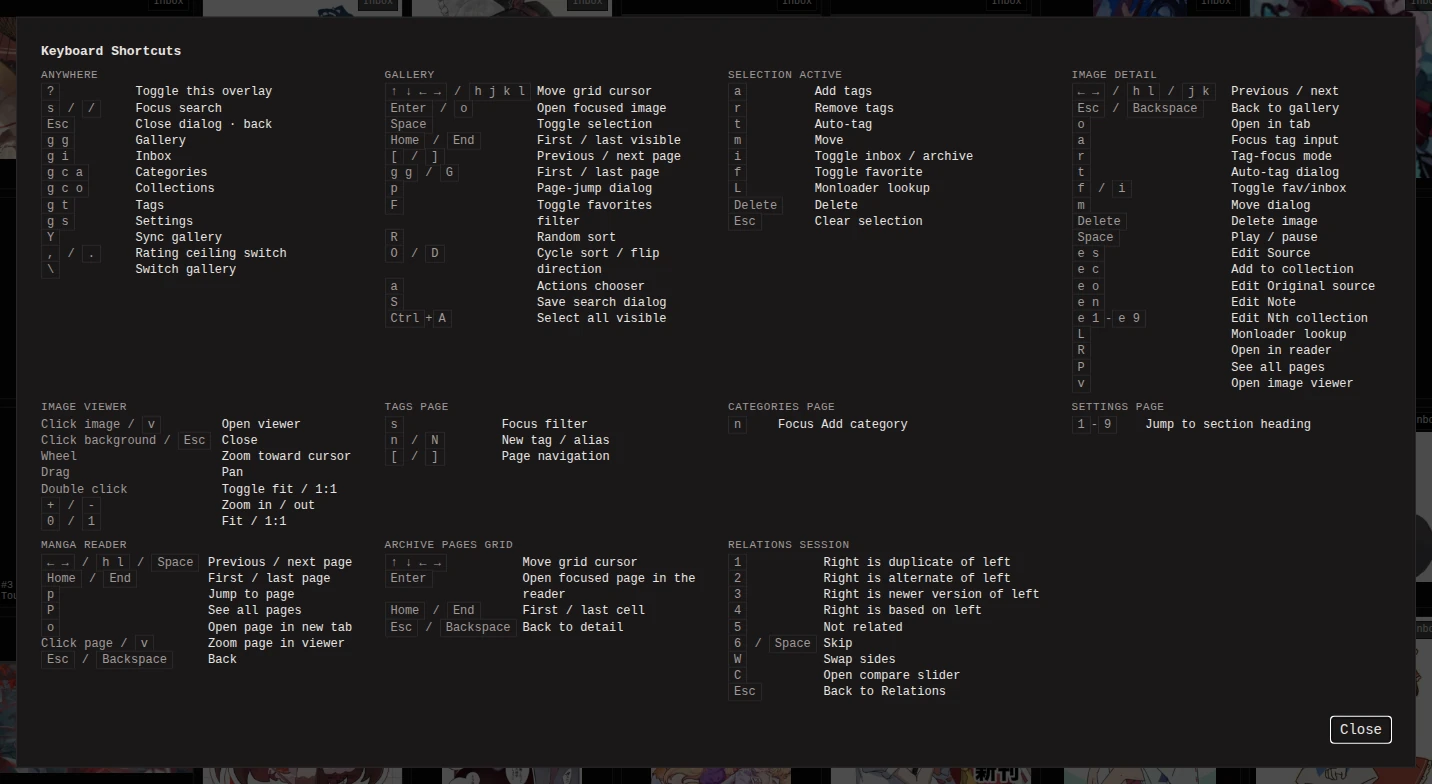Viewport: 1432px width, 784px height.
Task: Click the "Edit Original source" entry
Action: [x=1303, y=286]
